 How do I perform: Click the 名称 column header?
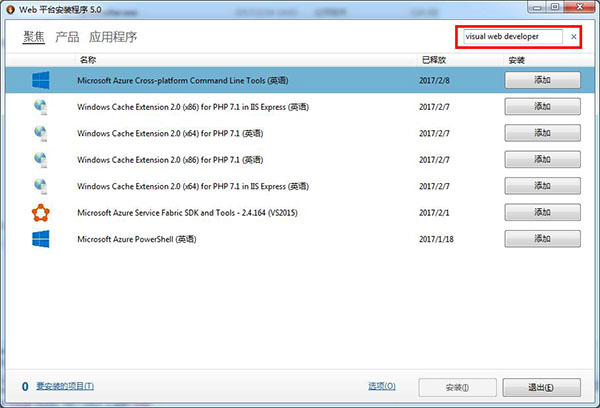click(x=88, y=60)
